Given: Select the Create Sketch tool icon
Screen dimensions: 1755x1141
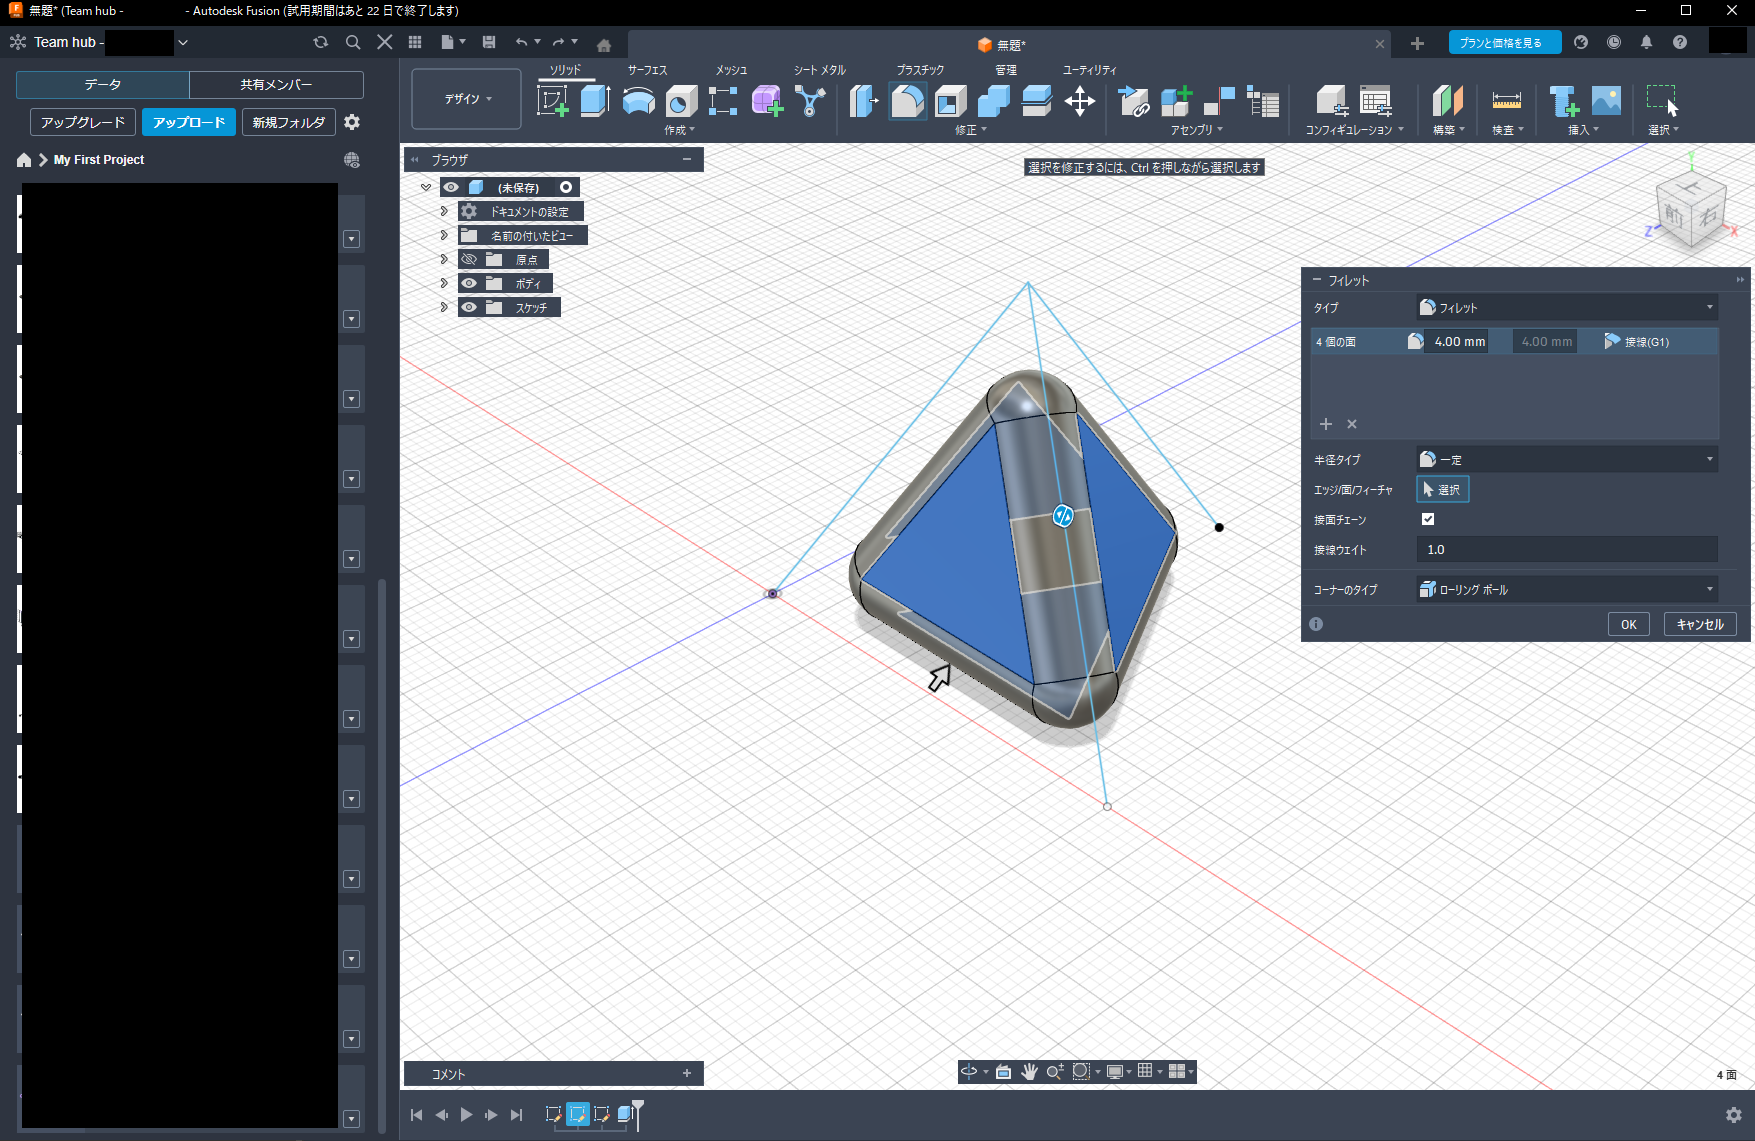Looking at the screenshot, I should pos(552,101).
